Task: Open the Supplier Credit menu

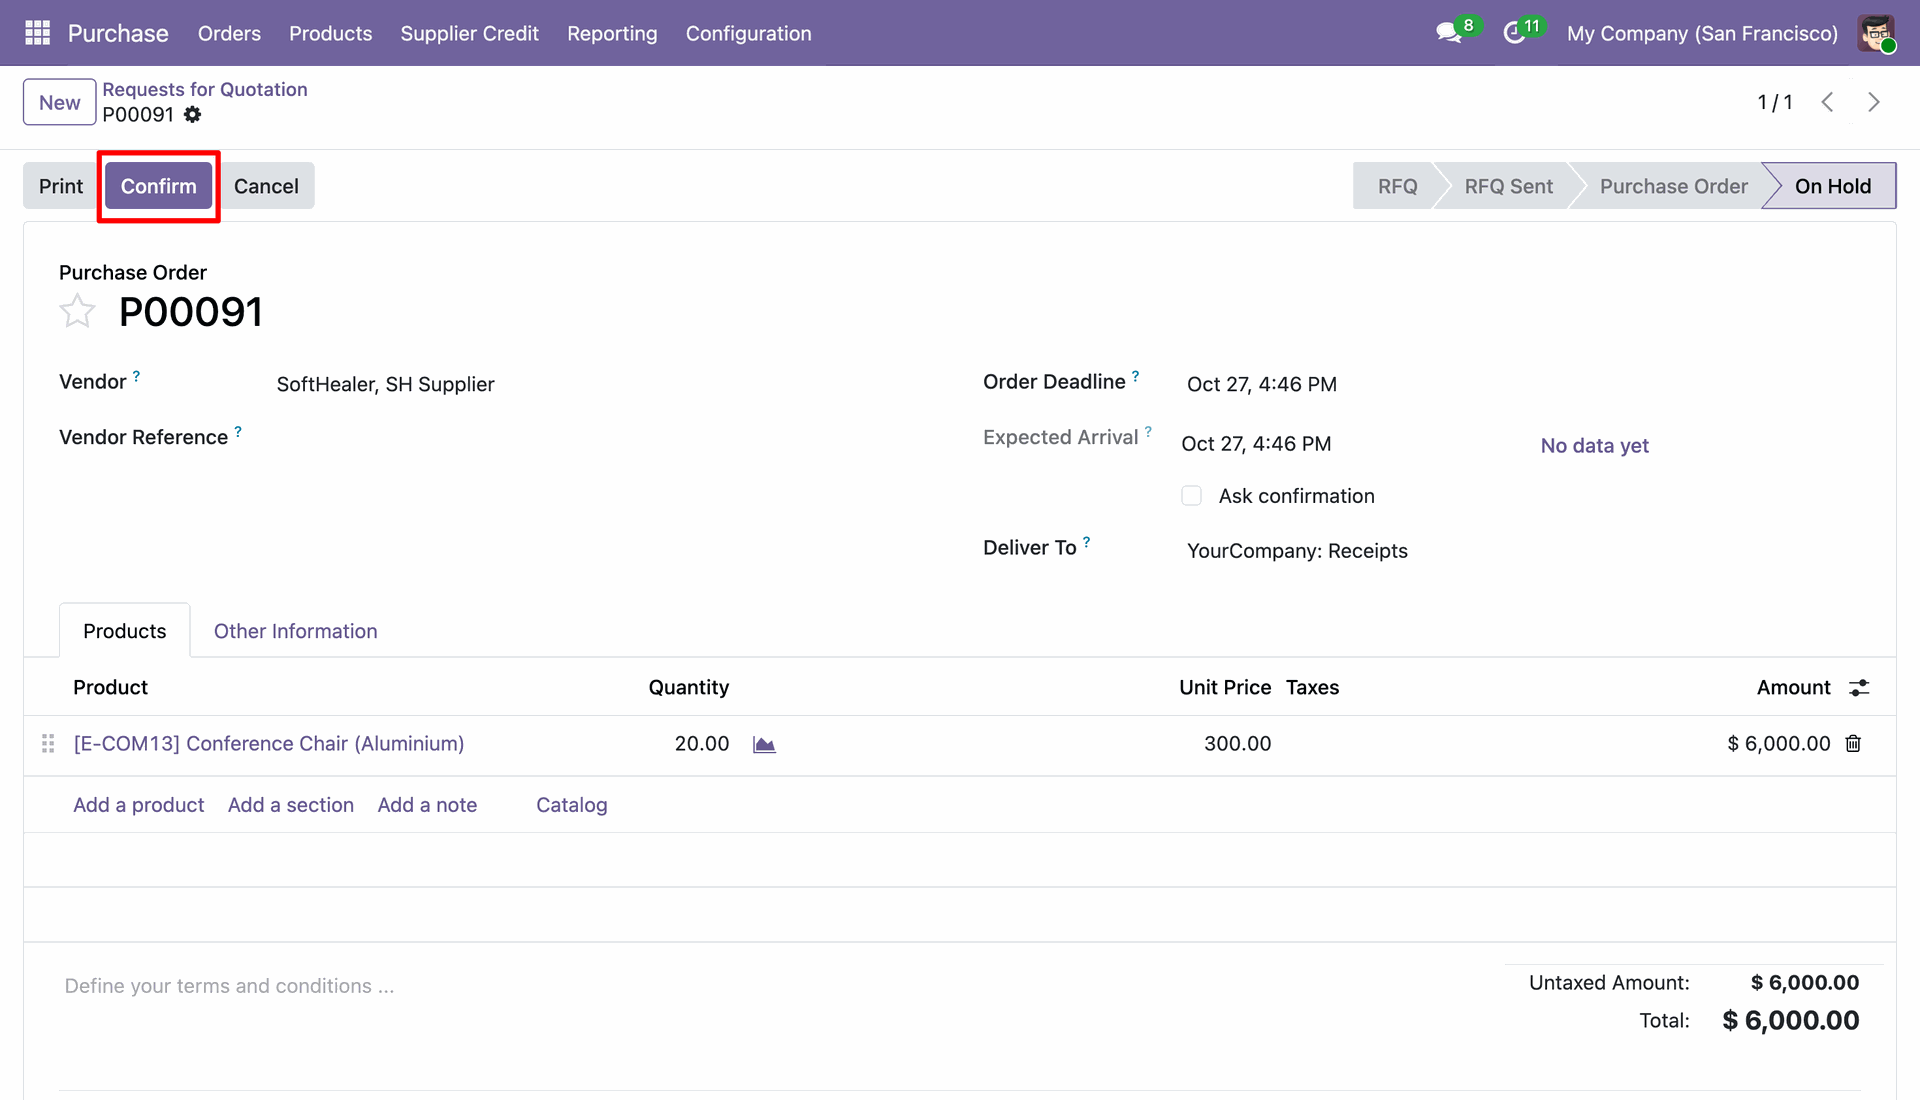Action: 469,33
